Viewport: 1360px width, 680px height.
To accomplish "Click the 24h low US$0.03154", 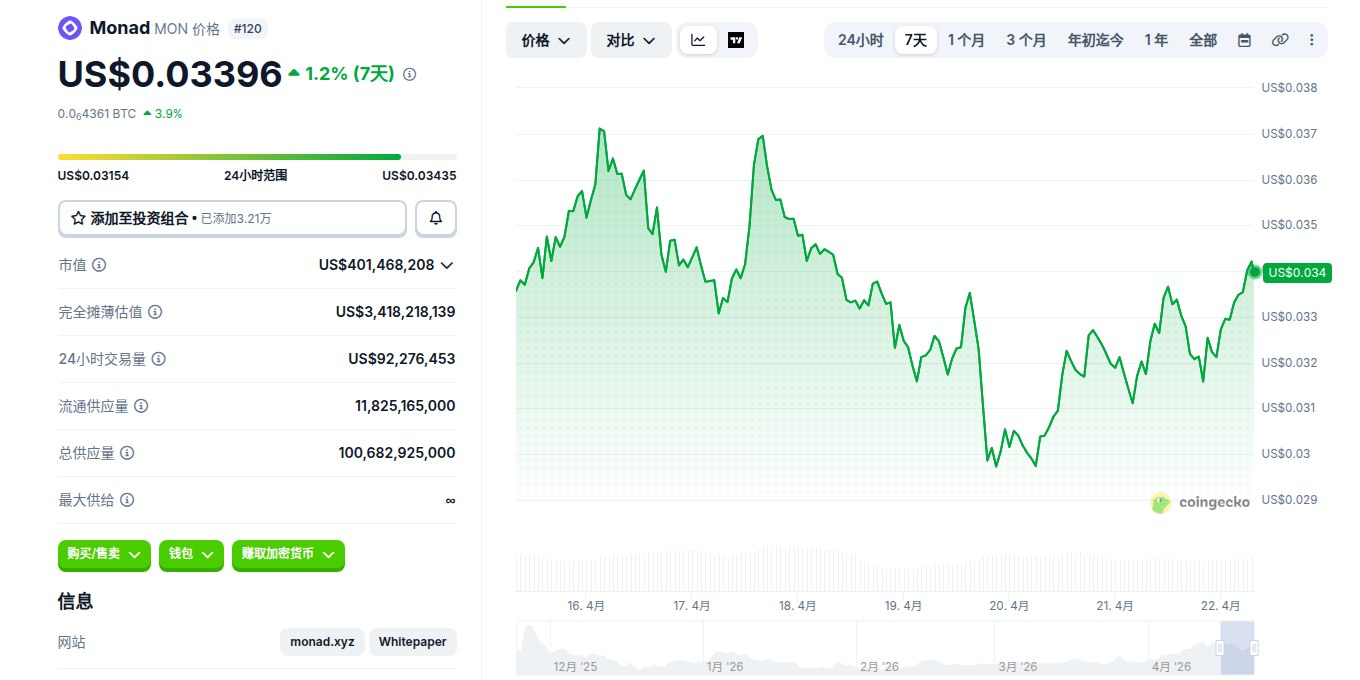I will coord(93,175).
